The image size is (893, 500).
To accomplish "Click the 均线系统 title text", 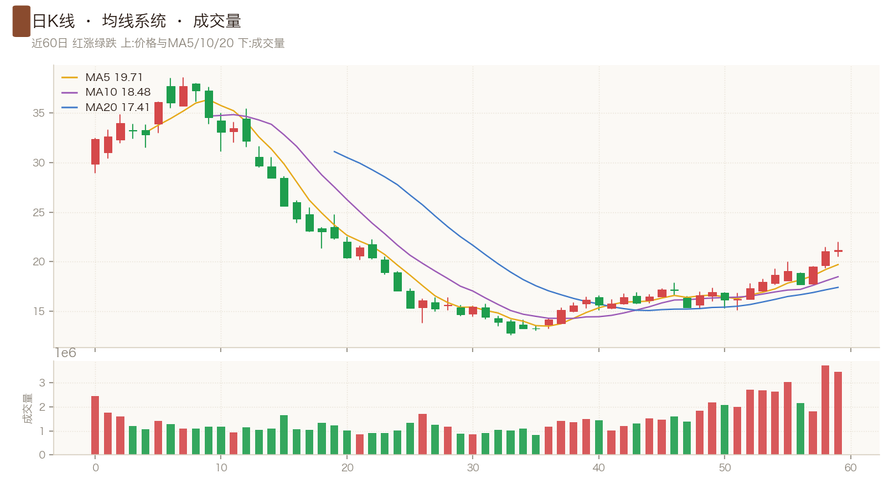I will (134, 21).
